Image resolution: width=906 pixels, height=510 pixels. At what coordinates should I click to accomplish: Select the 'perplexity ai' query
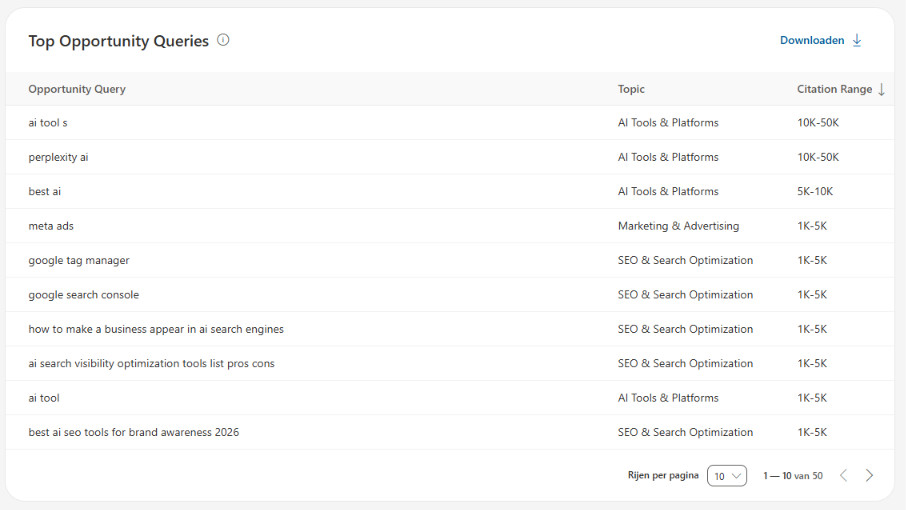tap(58, 157)
